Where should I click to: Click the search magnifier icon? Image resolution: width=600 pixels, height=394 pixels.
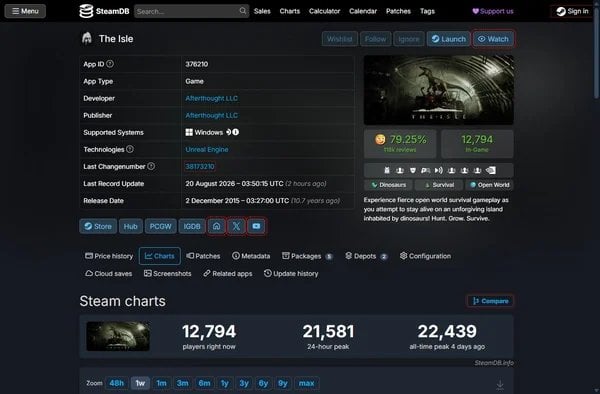click(243, 11)
